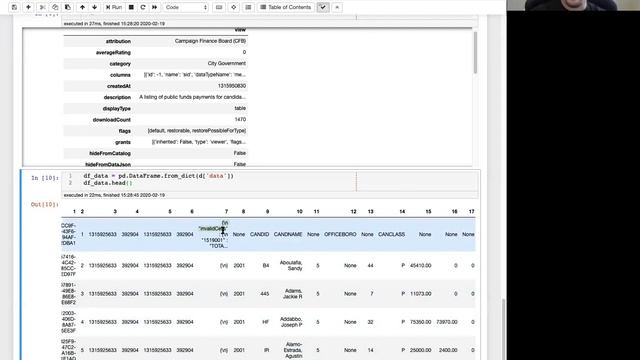Click the last toolbar button after the checkmark
Screen dimensions: 640x360
pyautogui.click(x=337, y=7)
